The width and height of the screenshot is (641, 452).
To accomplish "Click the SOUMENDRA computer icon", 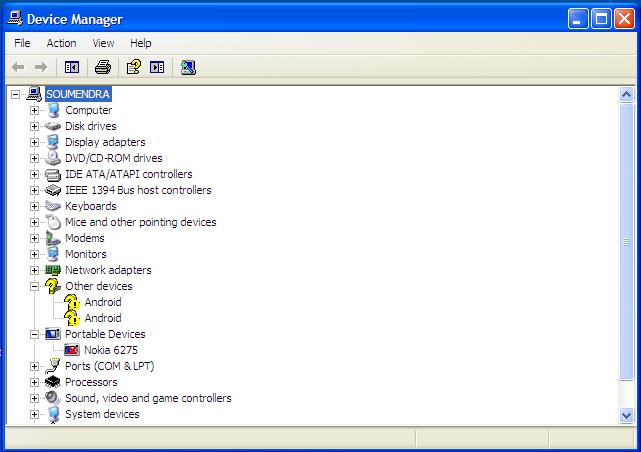I will 34,94.
